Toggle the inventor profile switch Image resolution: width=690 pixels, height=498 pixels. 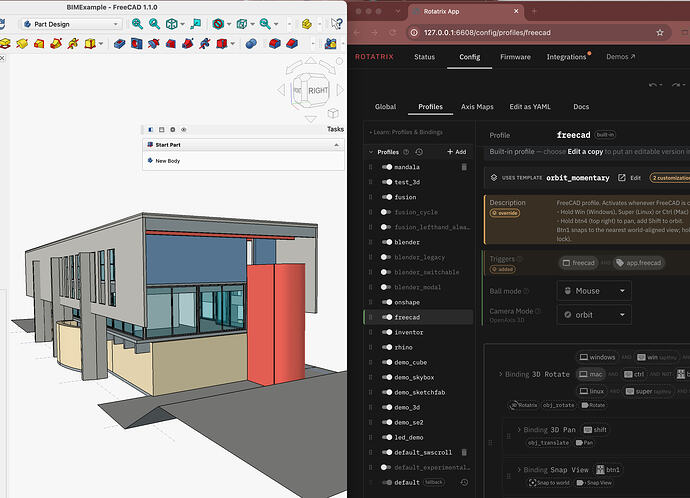pos(387,332)
